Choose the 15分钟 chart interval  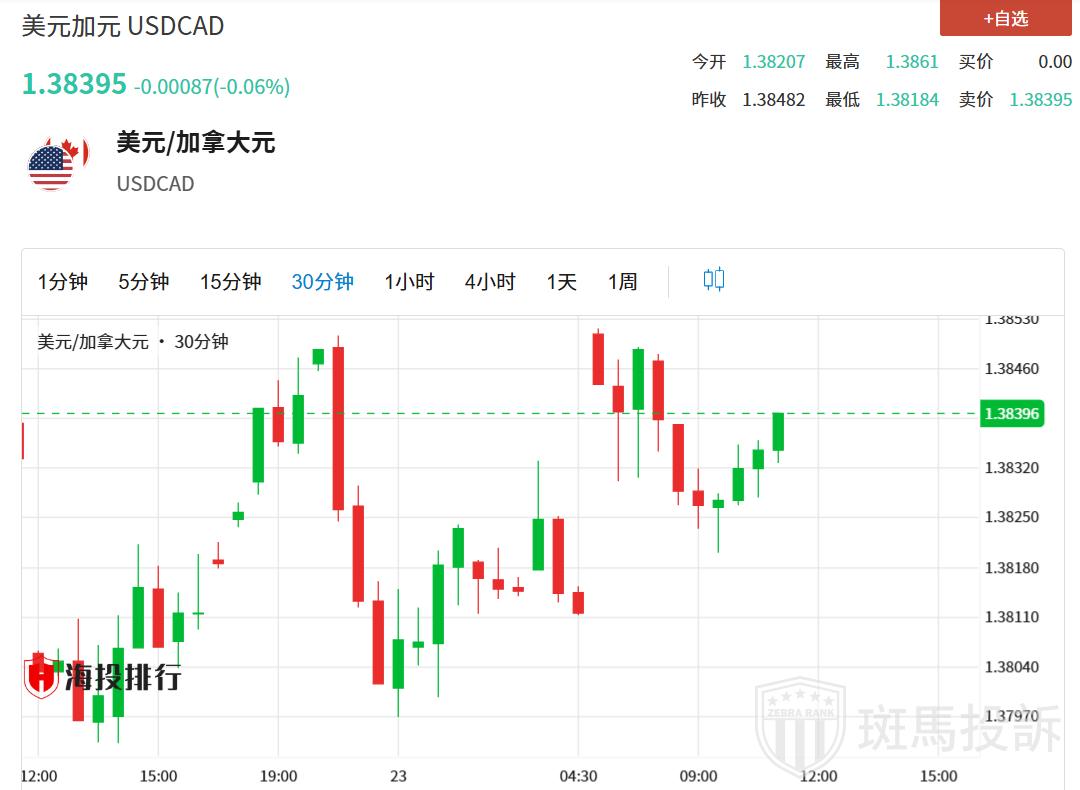[230, 282]
